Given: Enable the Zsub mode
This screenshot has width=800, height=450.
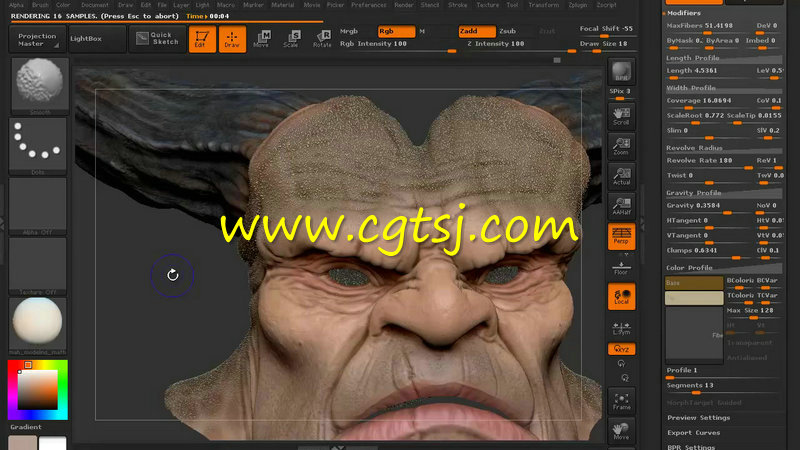Looking at the screenshot, I should point(507,31).
